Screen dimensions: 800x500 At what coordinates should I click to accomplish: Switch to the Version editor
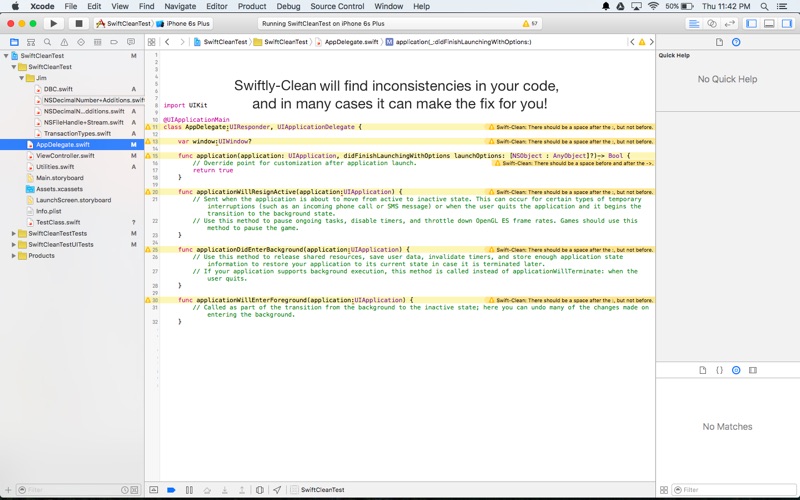tap(729, 23)
